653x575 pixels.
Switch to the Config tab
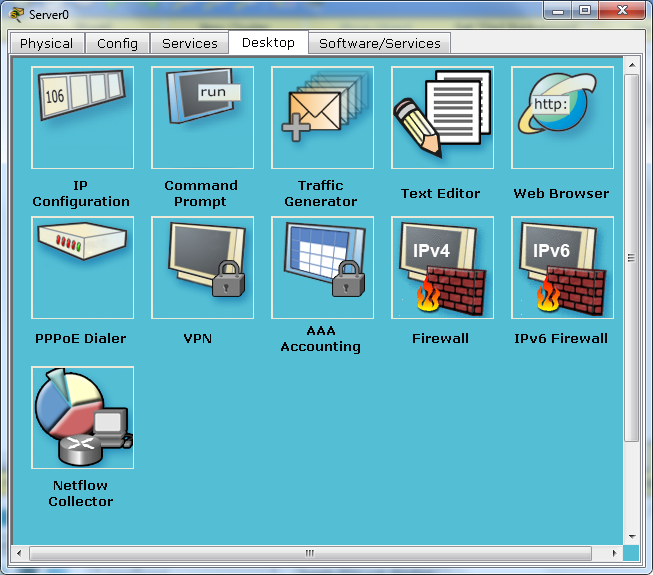click(x=117, y=43)
